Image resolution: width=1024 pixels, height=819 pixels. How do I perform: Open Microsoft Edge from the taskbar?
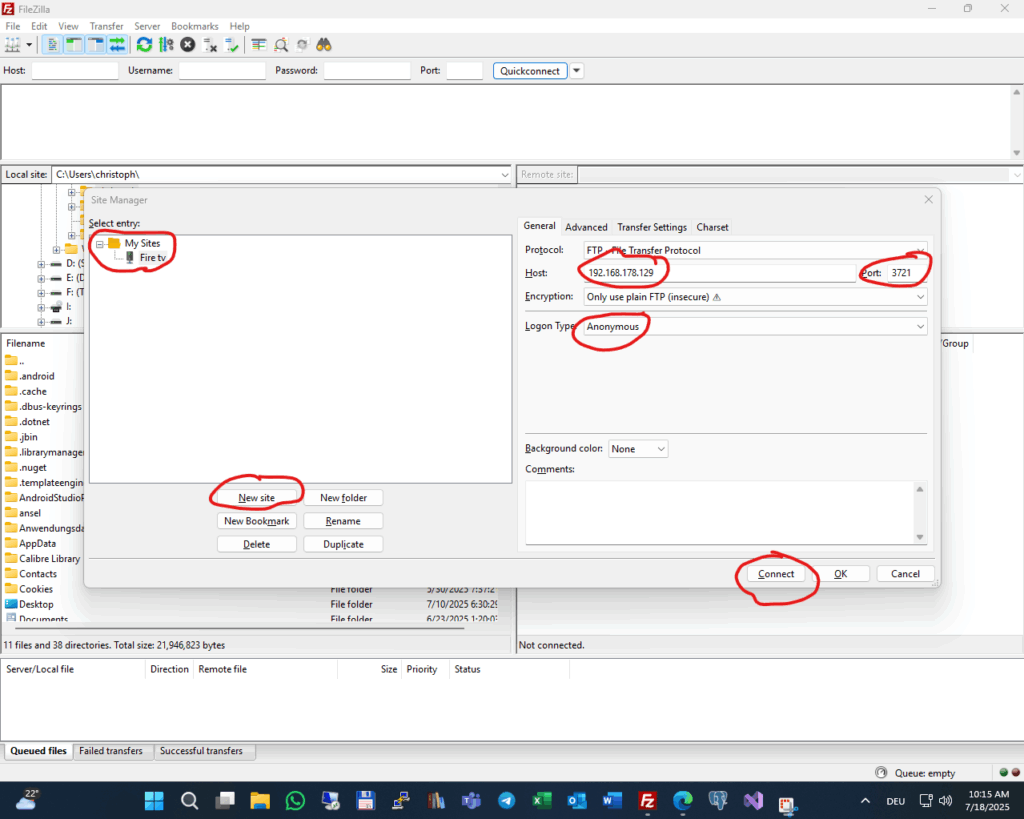[682, 801]
